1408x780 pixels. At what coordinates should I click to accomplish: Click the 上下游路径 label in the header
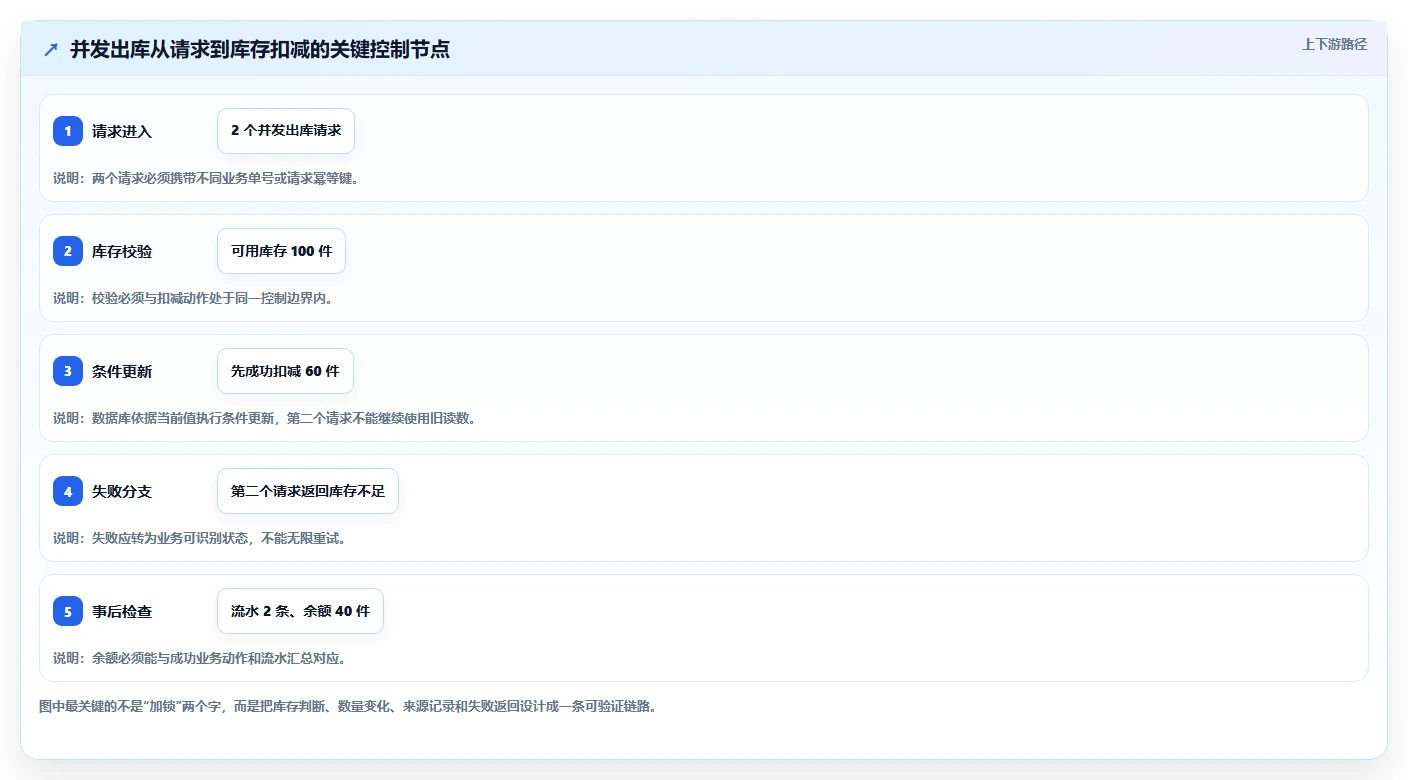(x=1334, y=44)
